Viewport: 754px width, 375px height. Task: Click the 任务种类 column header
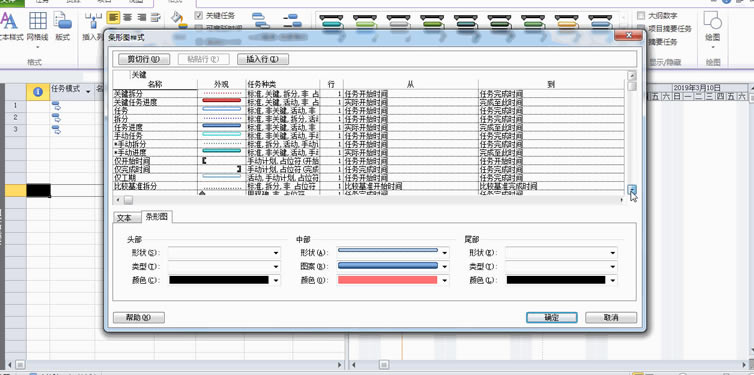click(x=282, y=84)
